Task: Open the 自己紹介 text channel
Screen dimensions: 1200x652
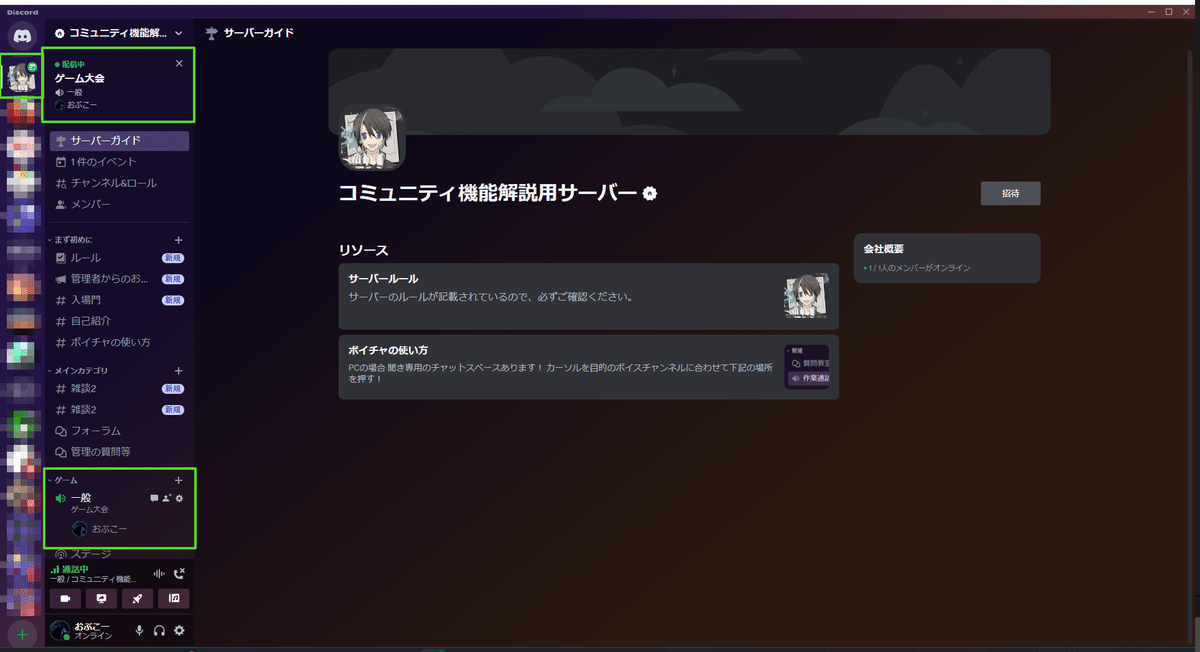Action: (119, 321)
